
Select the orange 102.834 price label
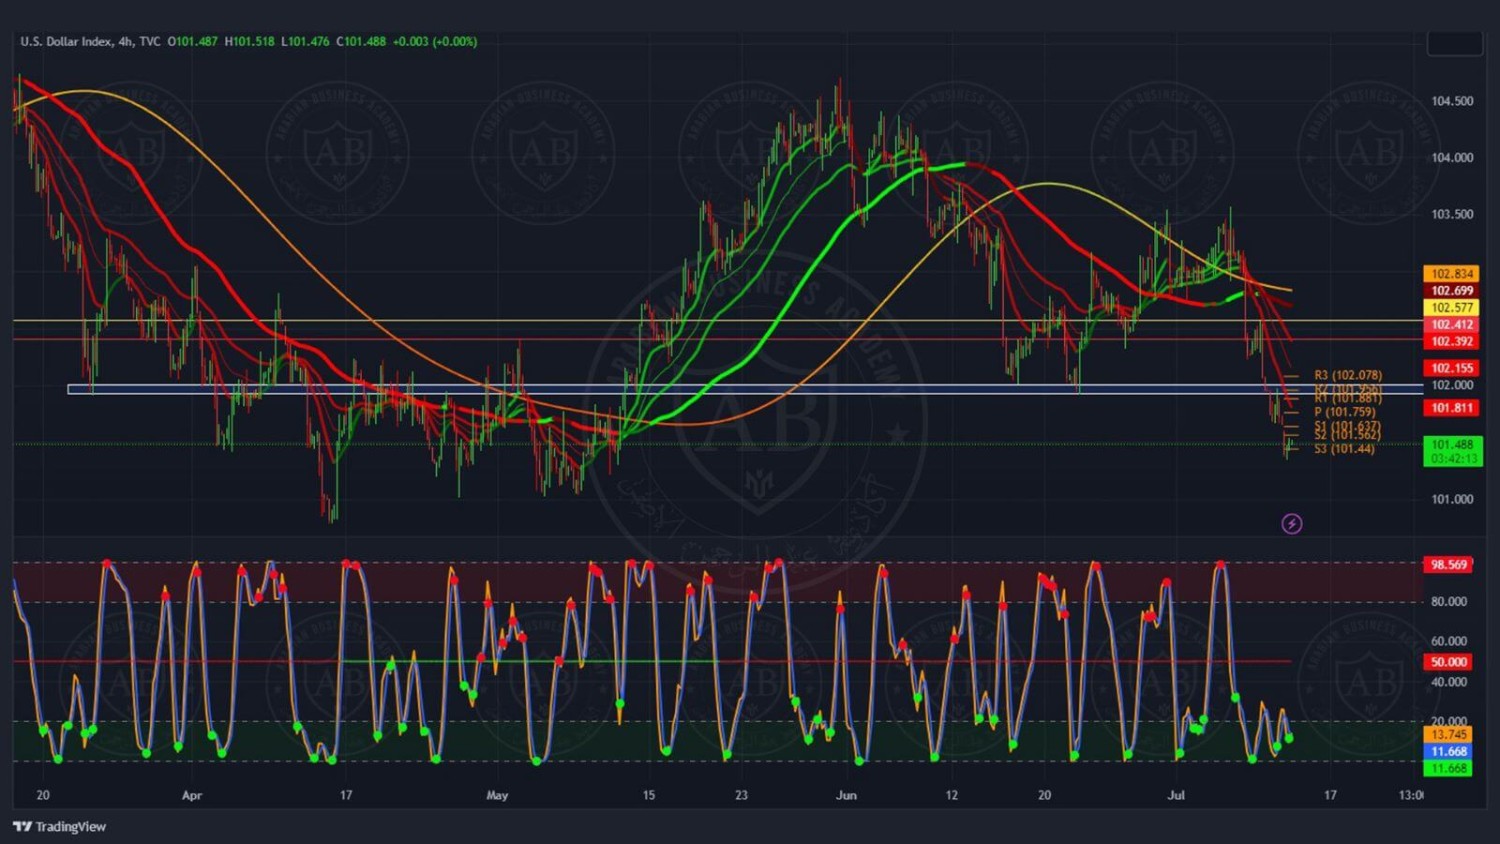1451,274
